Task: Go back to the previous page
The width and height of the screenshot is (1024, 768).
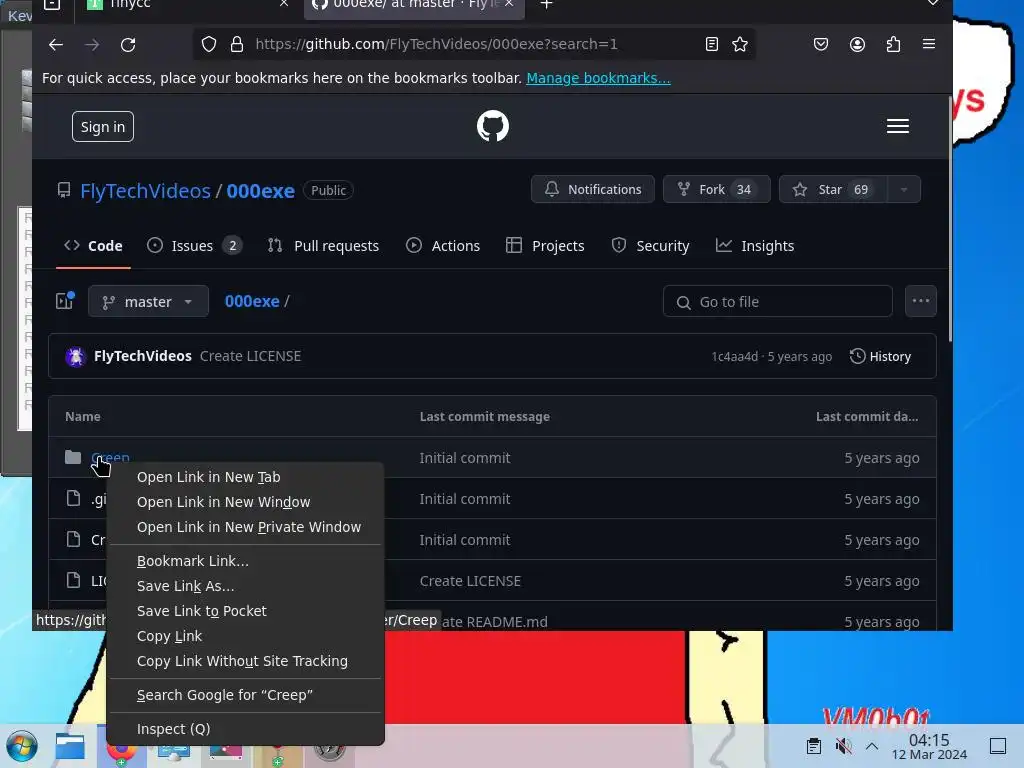Action: click(56, 44)
